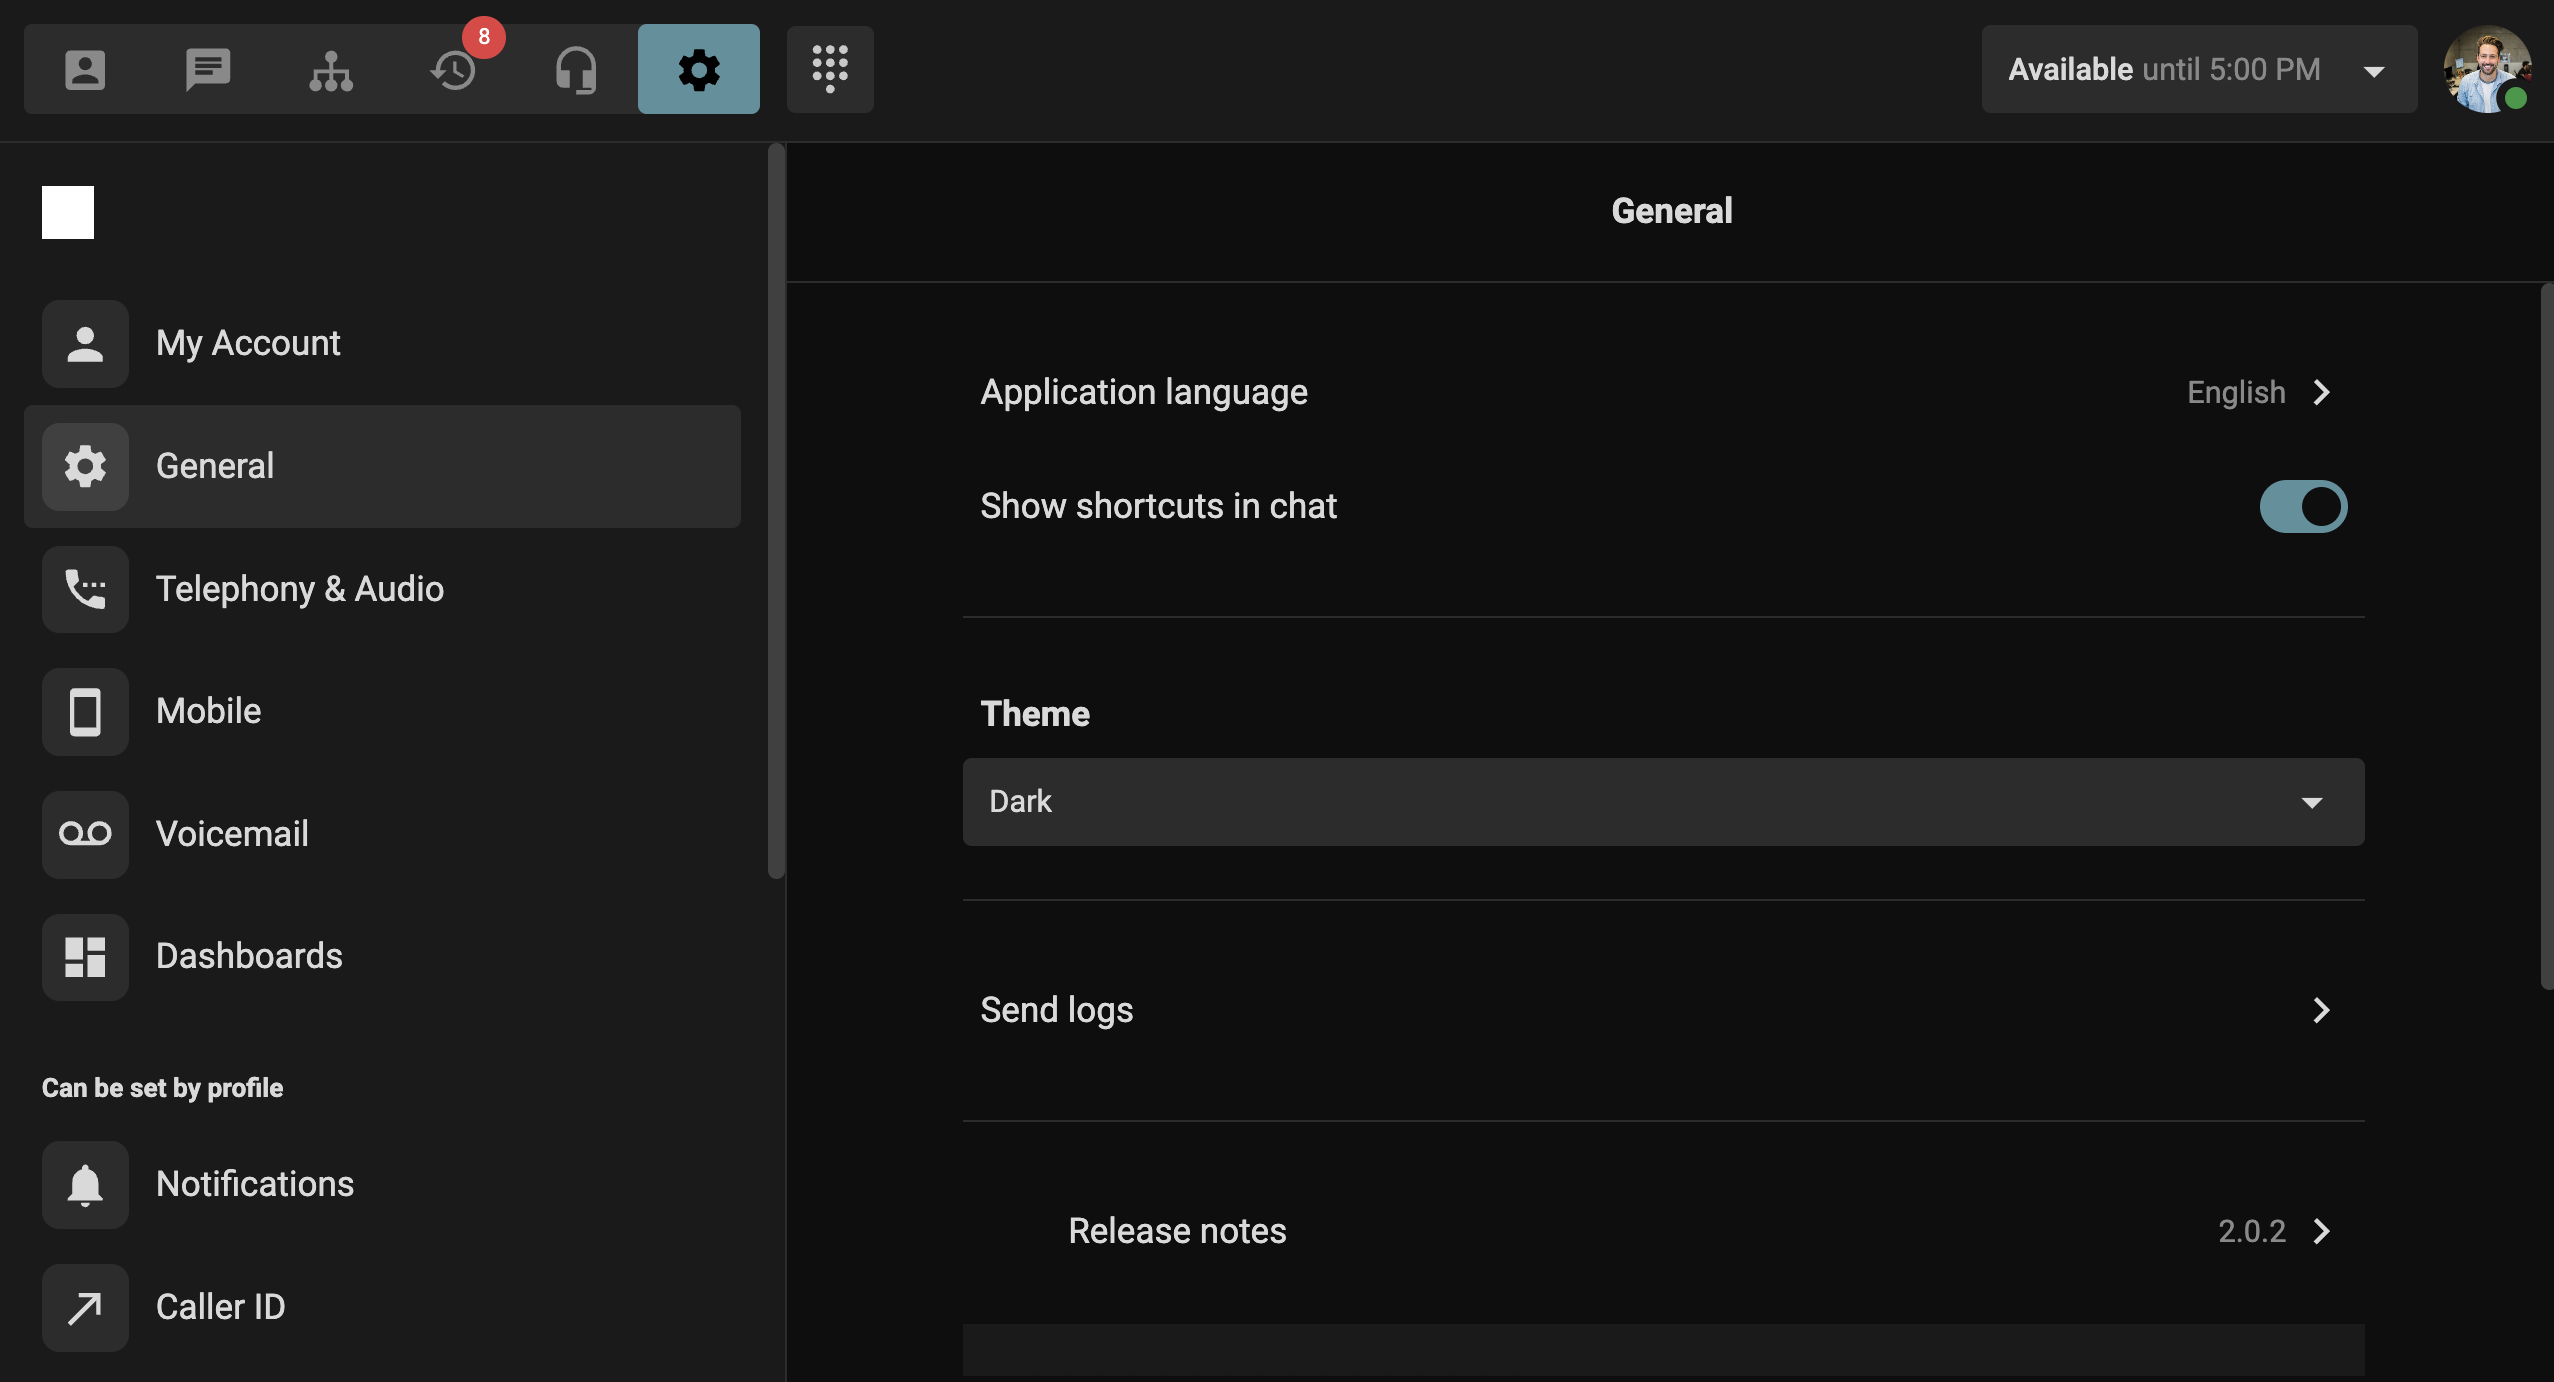2554x1382 pixels.
Task: Click the headset icon in toolbar
Action: coord(576,69)
